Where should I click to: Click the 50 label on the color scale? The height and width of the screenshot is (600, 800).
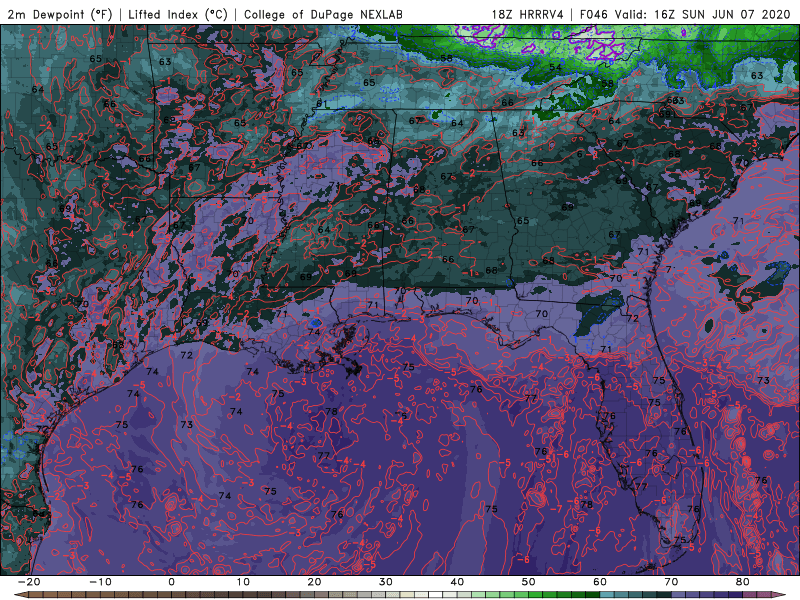pos(529,582)
